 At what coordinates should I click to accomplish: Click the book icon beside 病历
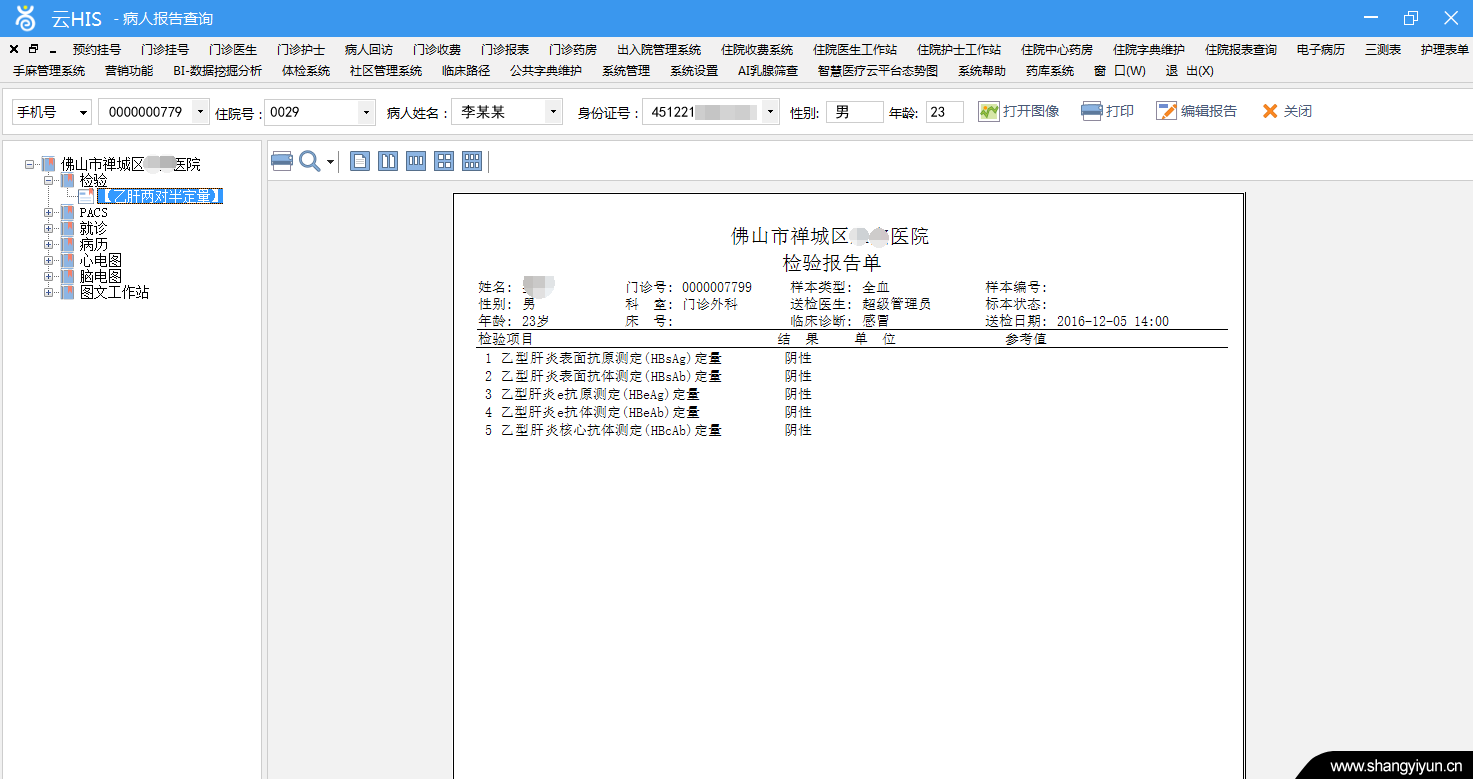(68, 244)
